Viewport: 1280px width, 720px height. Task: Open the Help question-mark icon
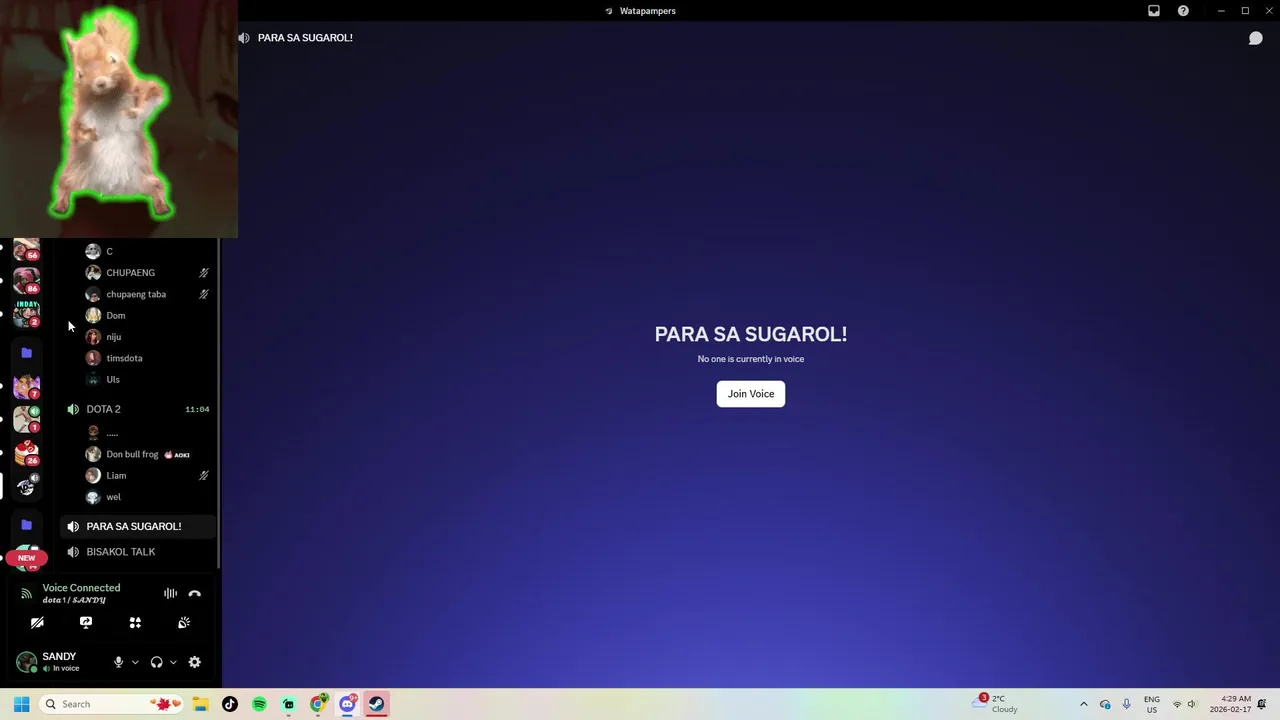(1183, 11)
